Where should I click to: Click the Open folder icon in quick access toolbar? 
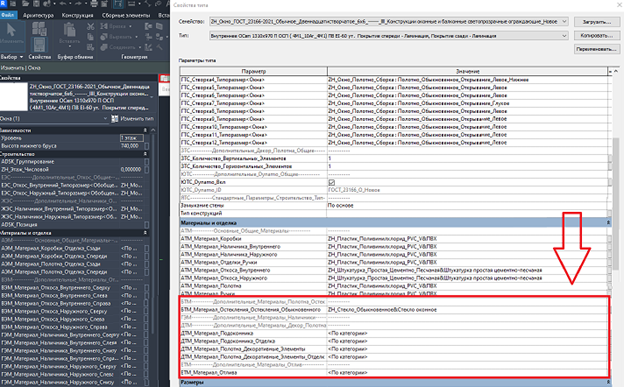(26, 4)
